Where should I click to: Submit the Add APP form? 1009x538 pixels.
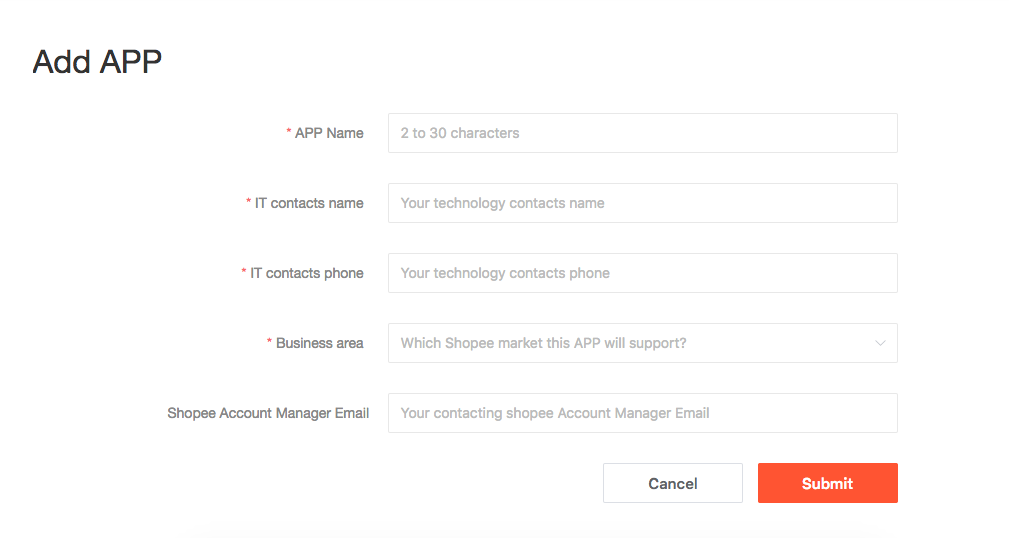coord(828,483)
